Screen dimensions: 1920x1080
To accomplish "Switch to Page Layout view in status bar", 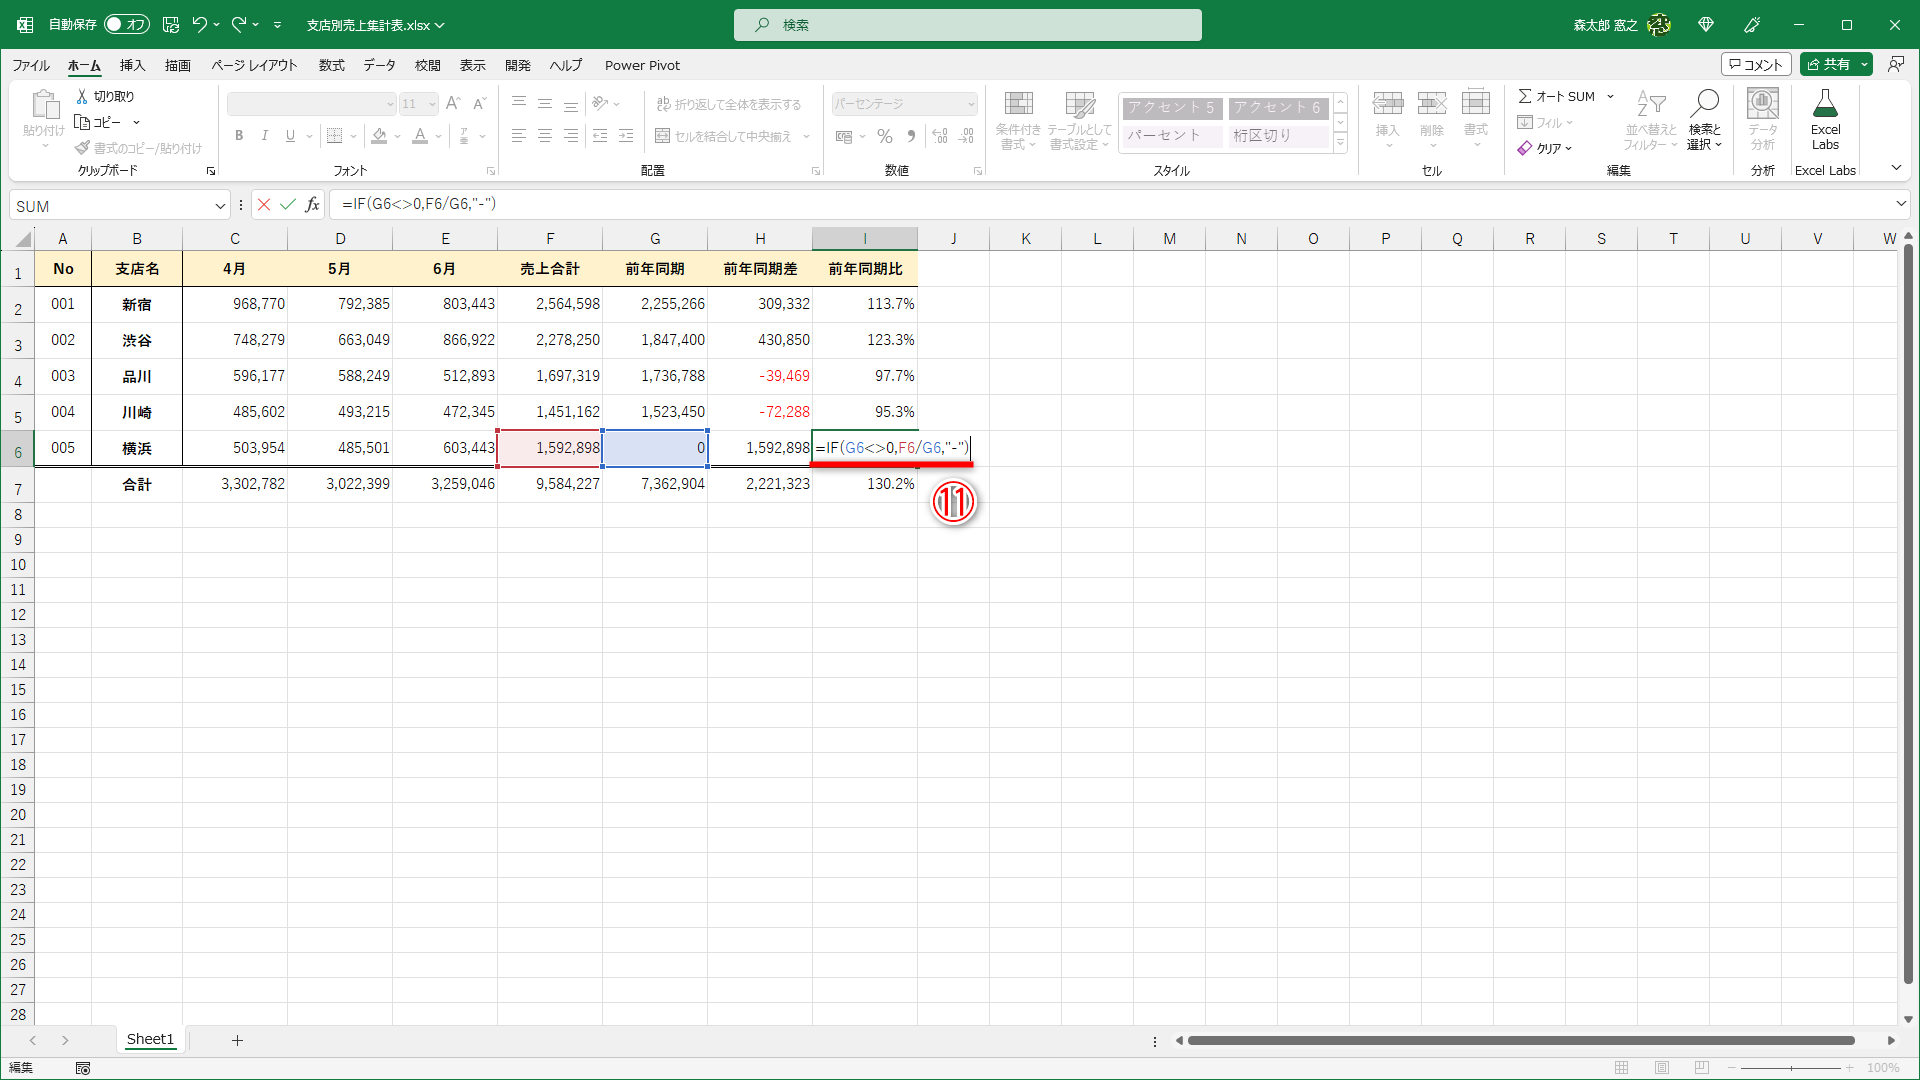I will tap(1662, 1068).
